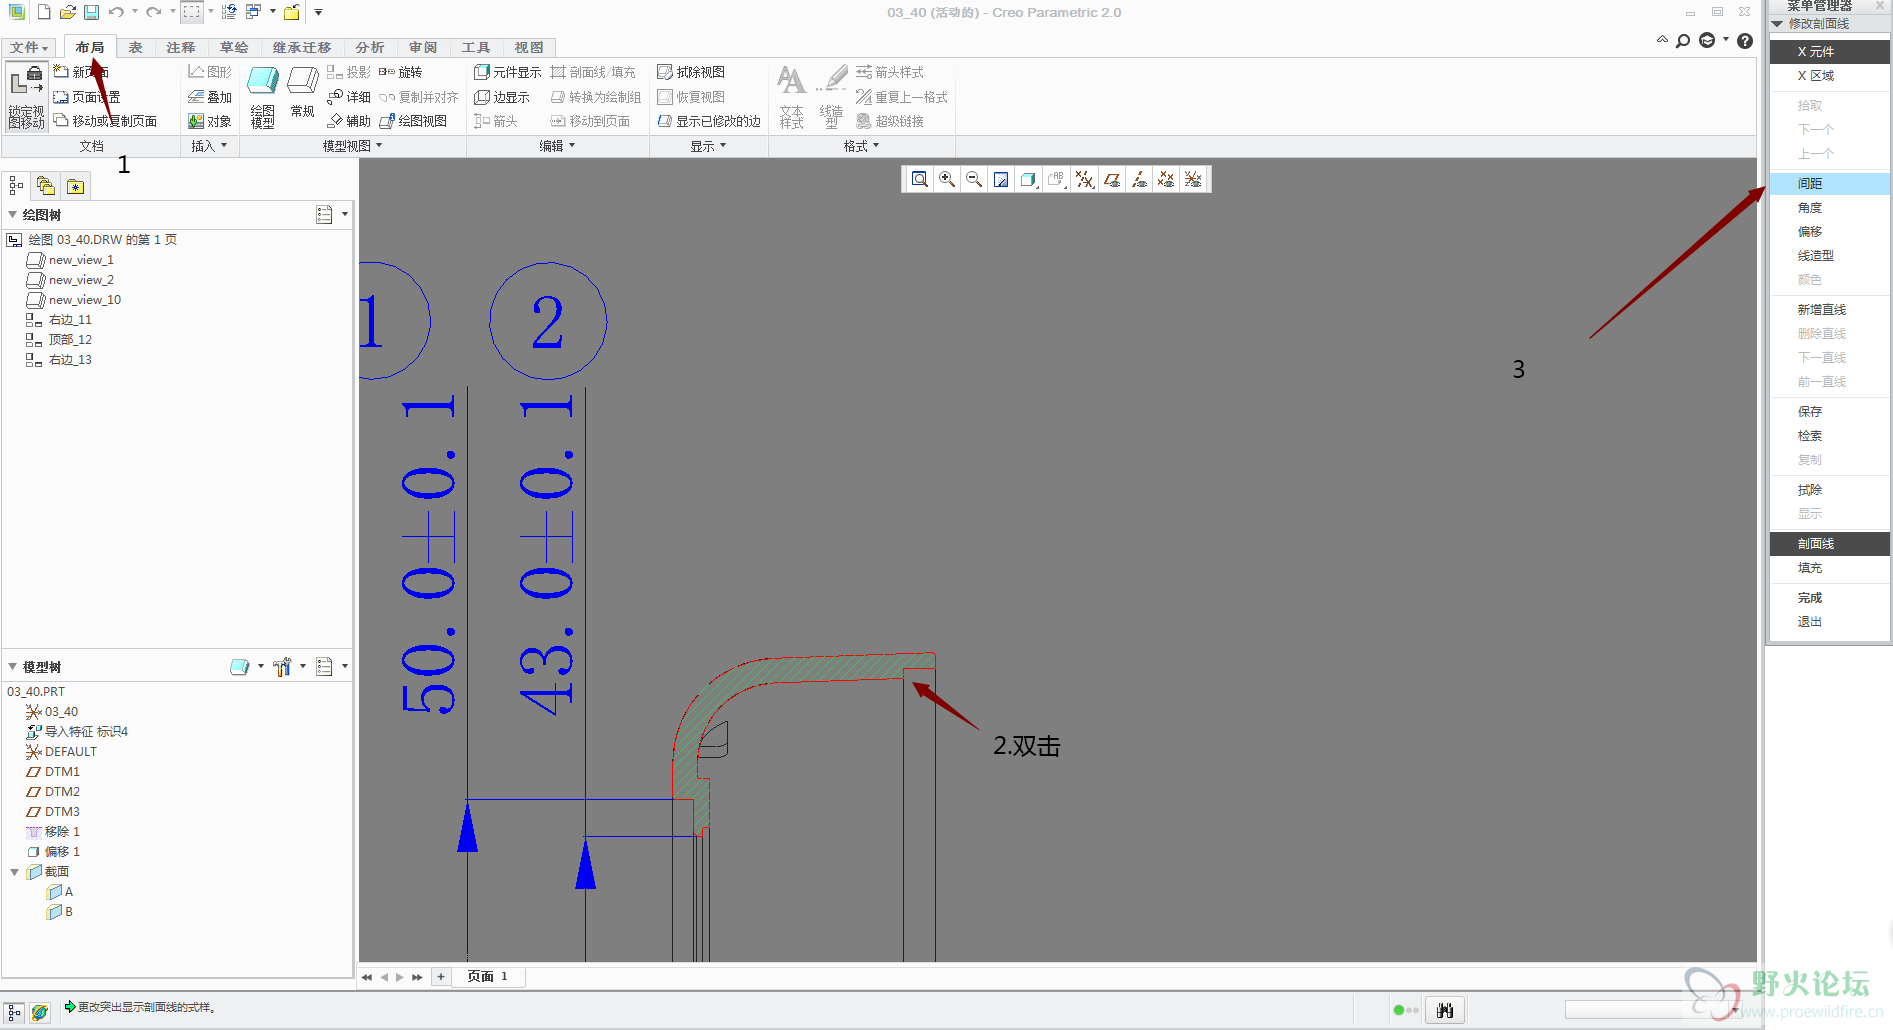Click the Refit zoom icon
This screenshot has width=1893, height=1030.
pyautogui.click(x=920, y=179)
